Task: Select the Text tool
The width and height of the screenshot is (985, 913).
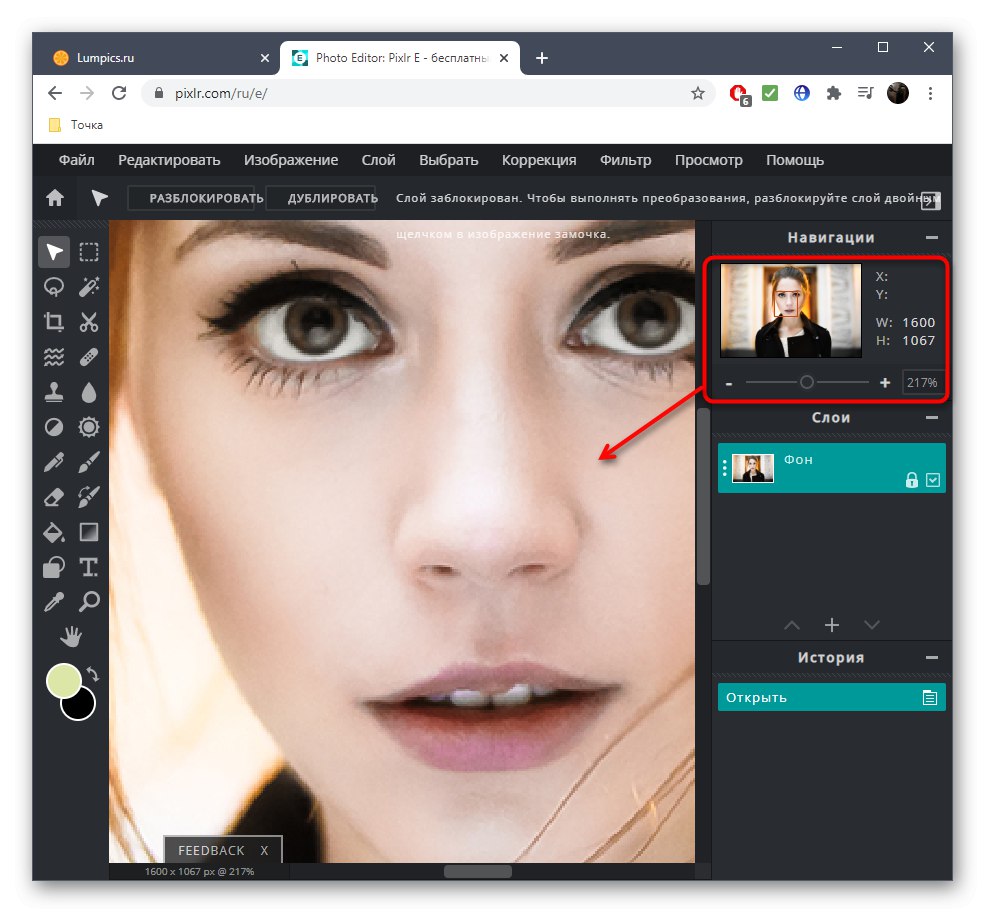Action: (x=89, y=567)
